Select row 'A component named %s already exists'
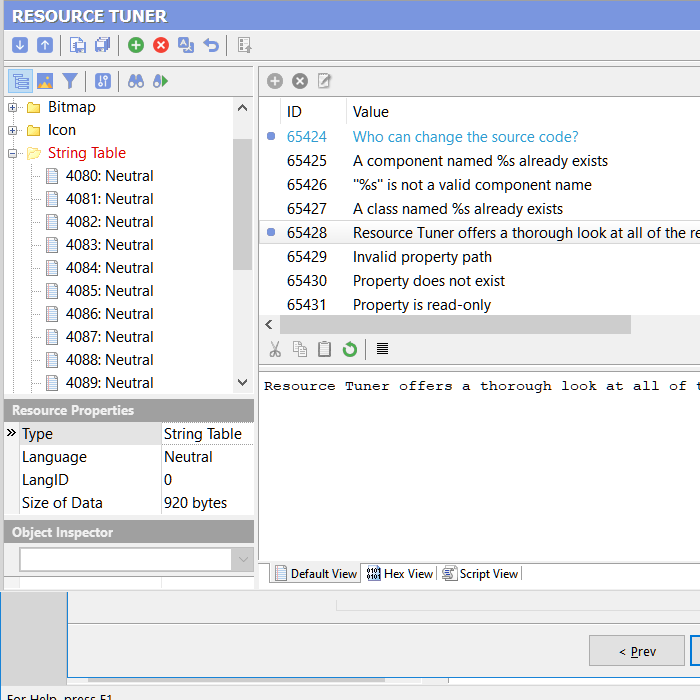Image resolution: width=700 pixels, height=700 pixels. 479,161
